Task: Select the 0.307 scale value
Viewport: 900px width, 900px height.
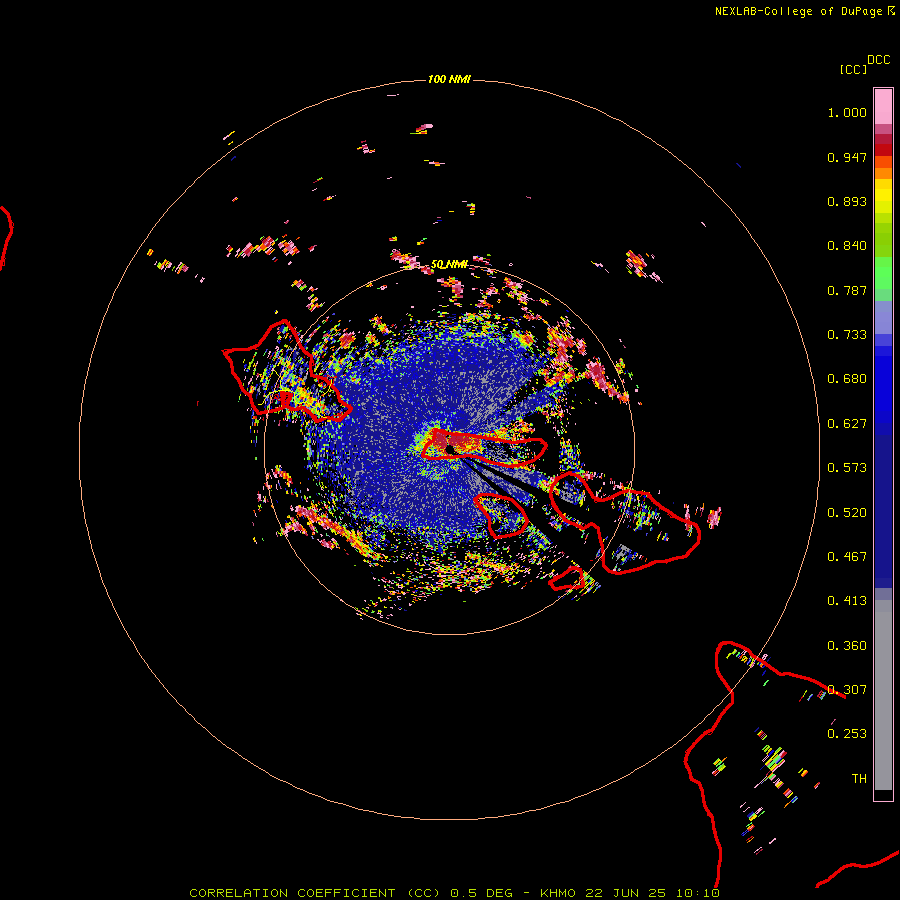Action: [847, 690]
